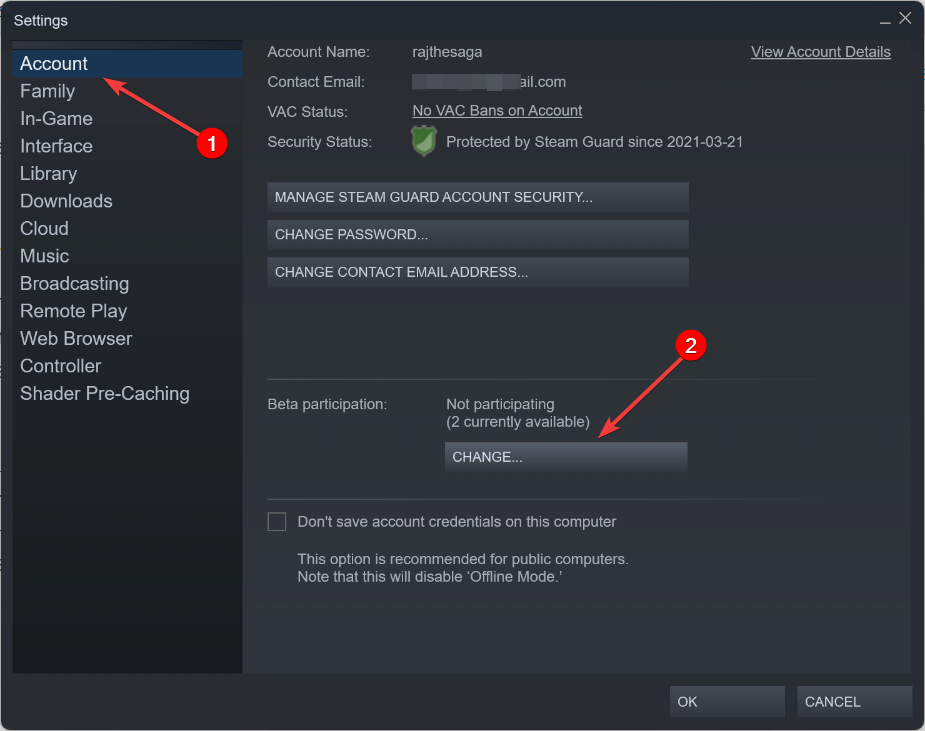Click the account name rajthesaga
This screenshot has height=731, width=925.
[447, 52]
